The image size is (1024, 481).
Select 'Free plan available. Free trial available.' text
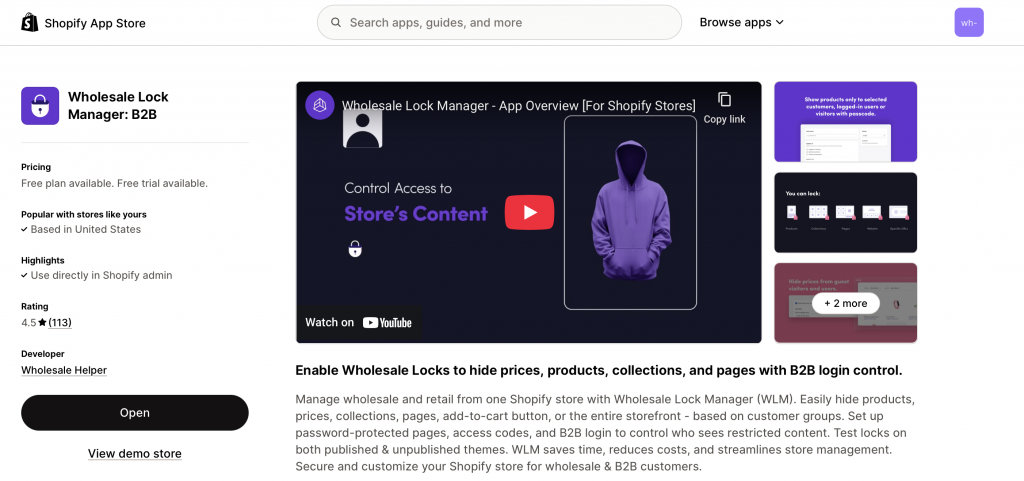click(114, 183)
